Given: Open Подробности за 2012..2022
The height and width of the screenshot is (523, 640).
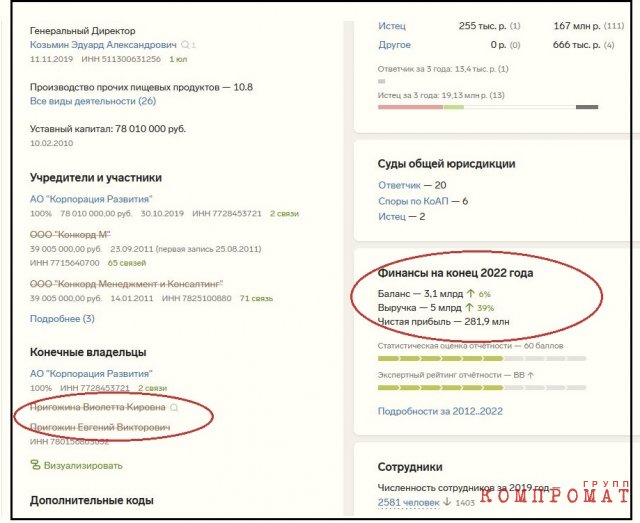Looking at the screenshot, I should pyautogui.click(x=440, y=411).
